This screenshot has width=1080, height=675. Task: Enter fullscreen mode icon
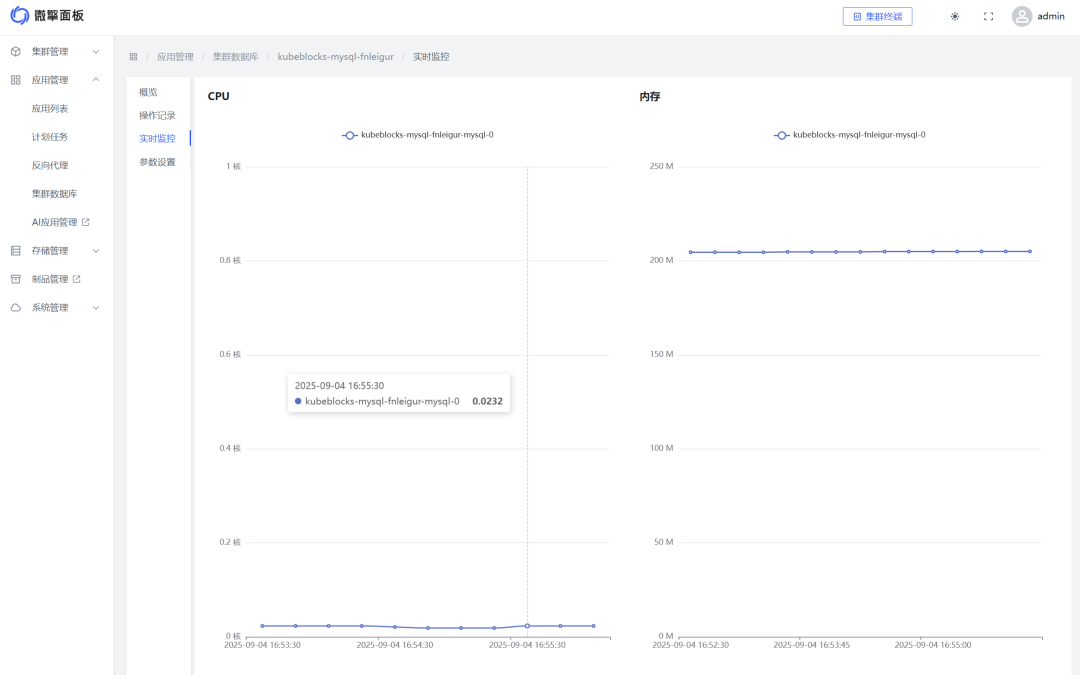pyautogui.click(x=988, y=17)
